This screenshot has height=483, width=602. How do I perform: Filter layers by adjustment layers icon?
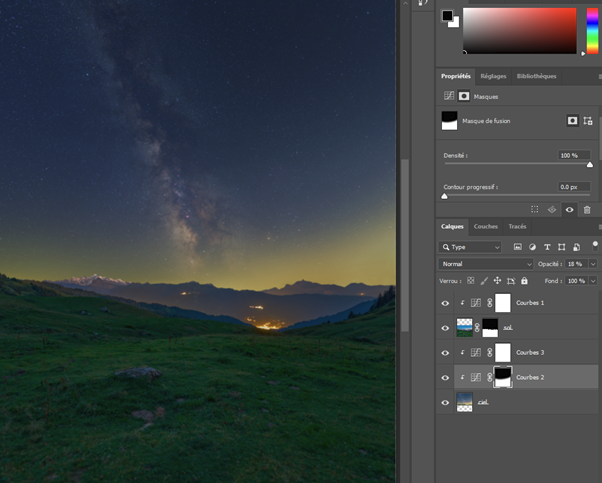[x=532, y=247]
